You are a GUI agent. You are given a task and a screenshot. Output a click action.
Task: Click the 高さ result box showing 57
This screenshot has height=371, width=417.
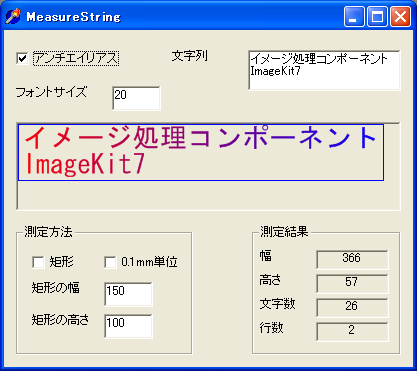(x=352, y=284)
